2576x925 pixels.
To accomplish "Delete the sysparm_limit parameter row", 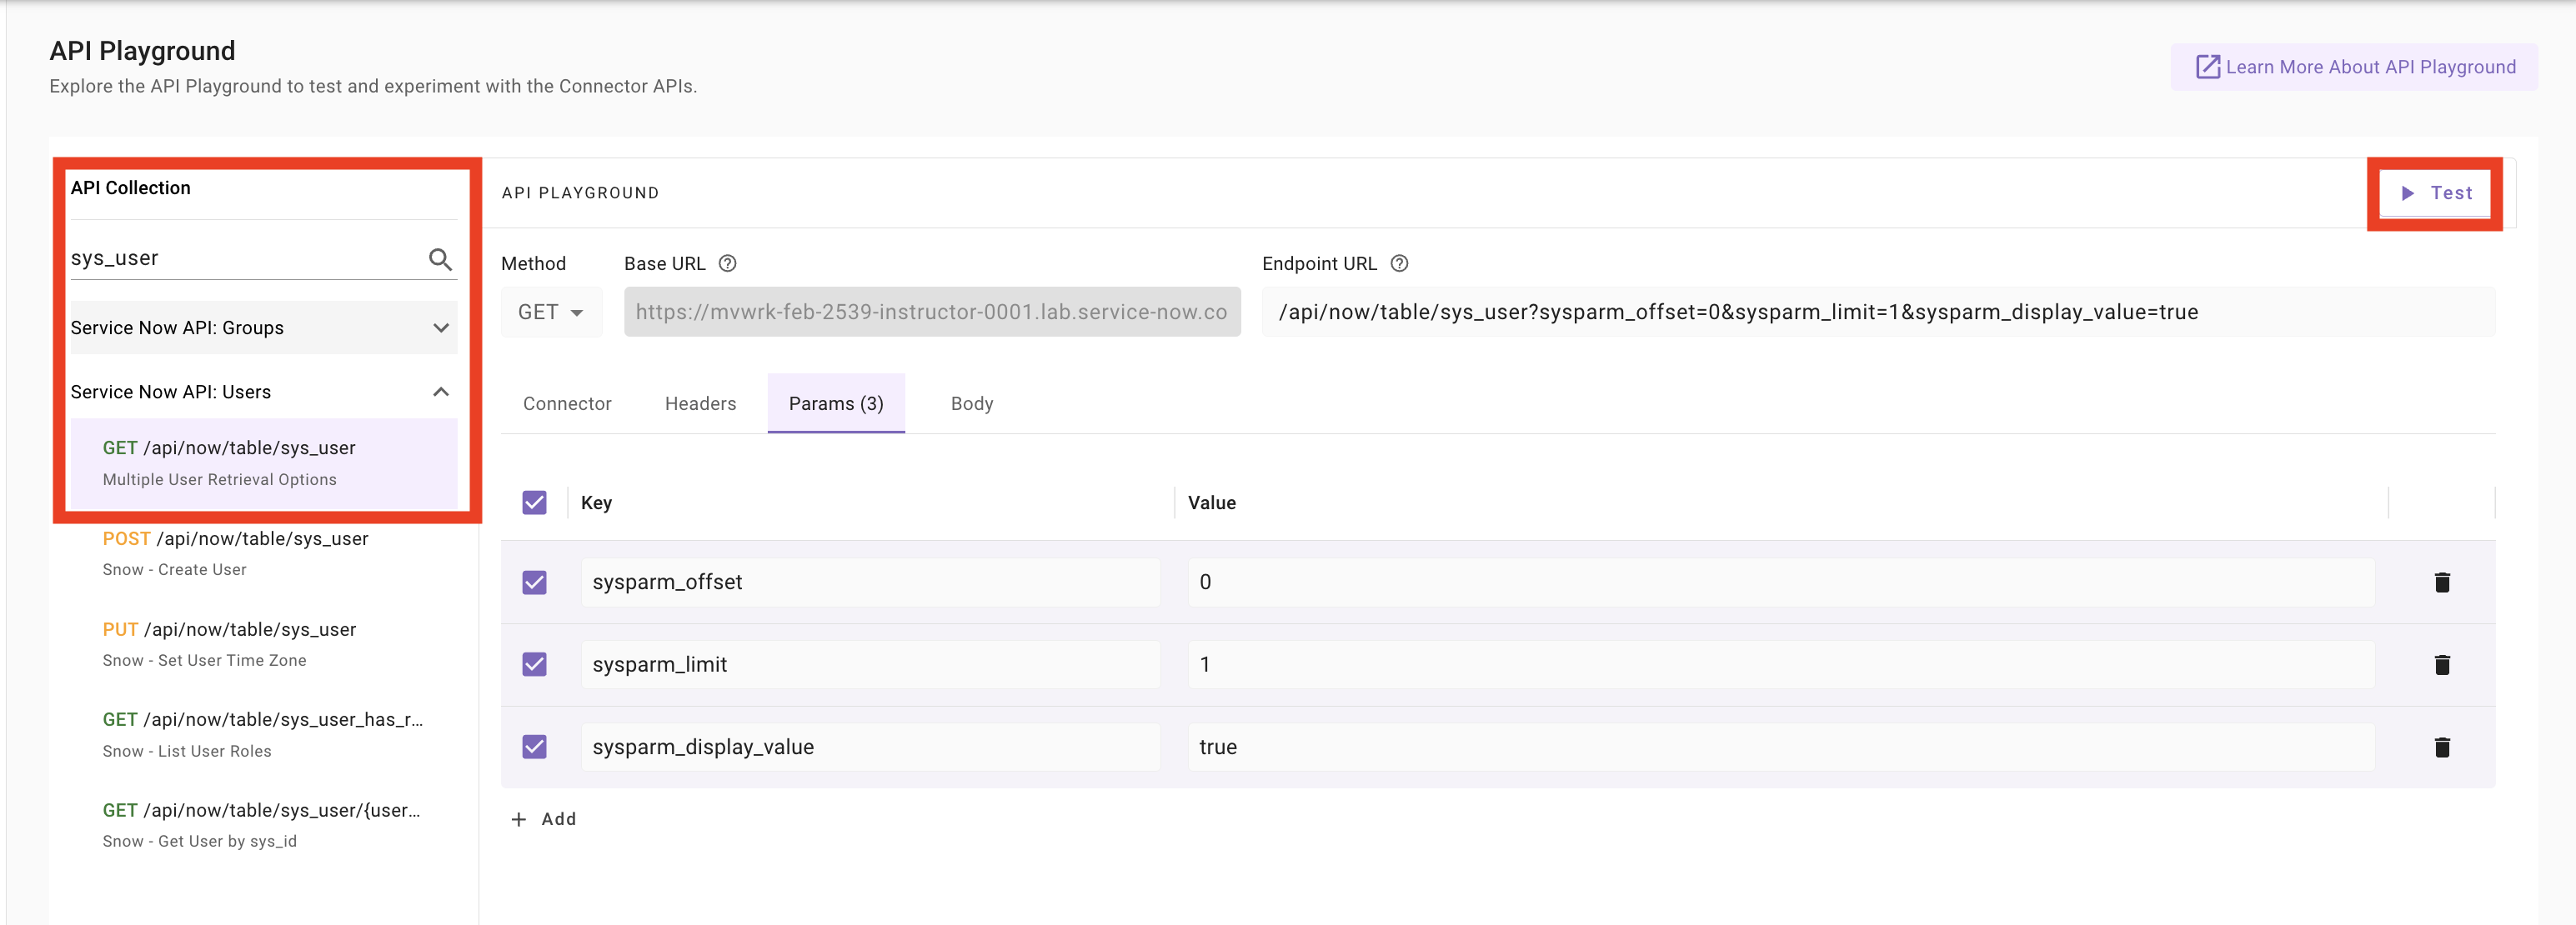I will point(2442,664).
